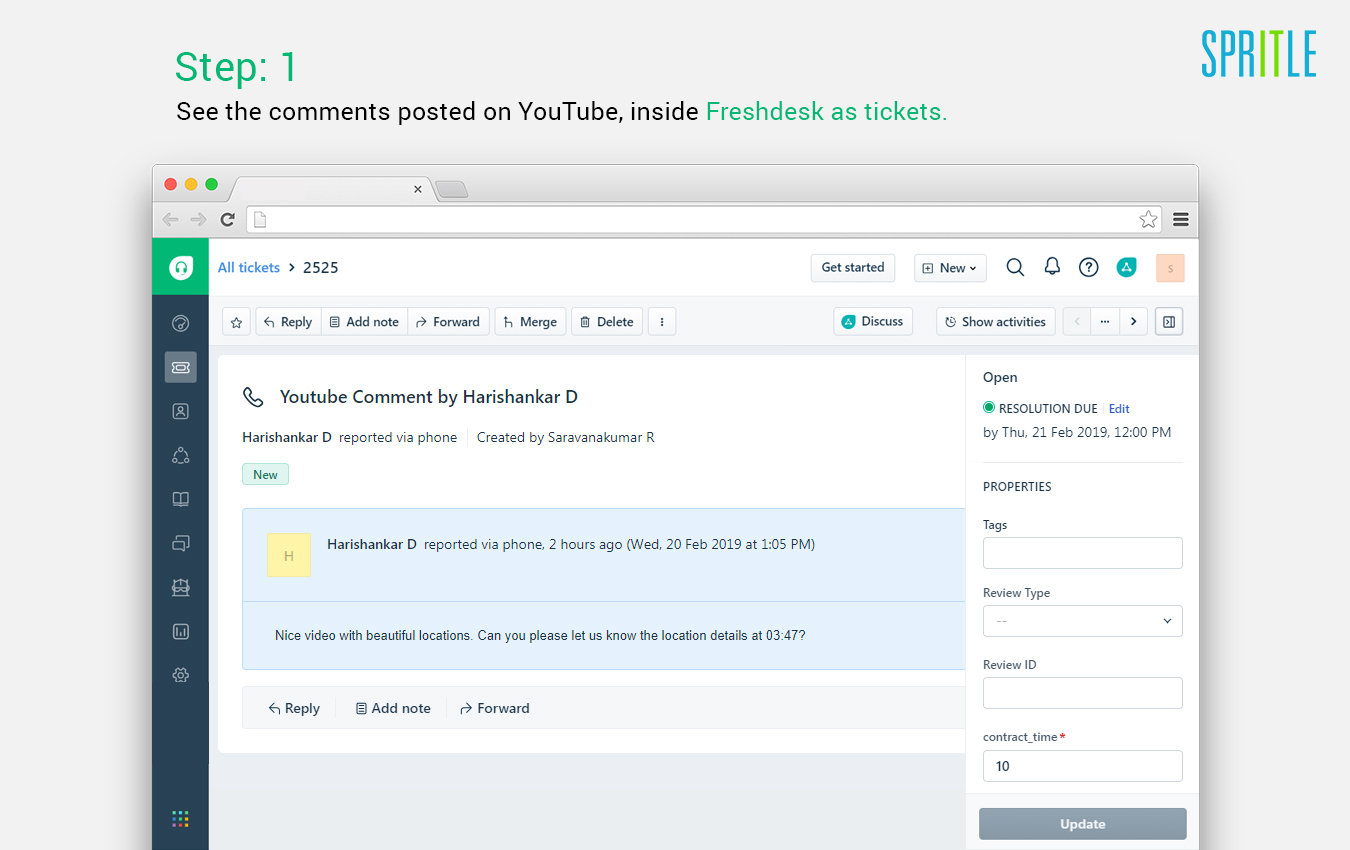Click the comment text about location details
The width and height of the screenshot is (1350, 850).
coord(540,635)
